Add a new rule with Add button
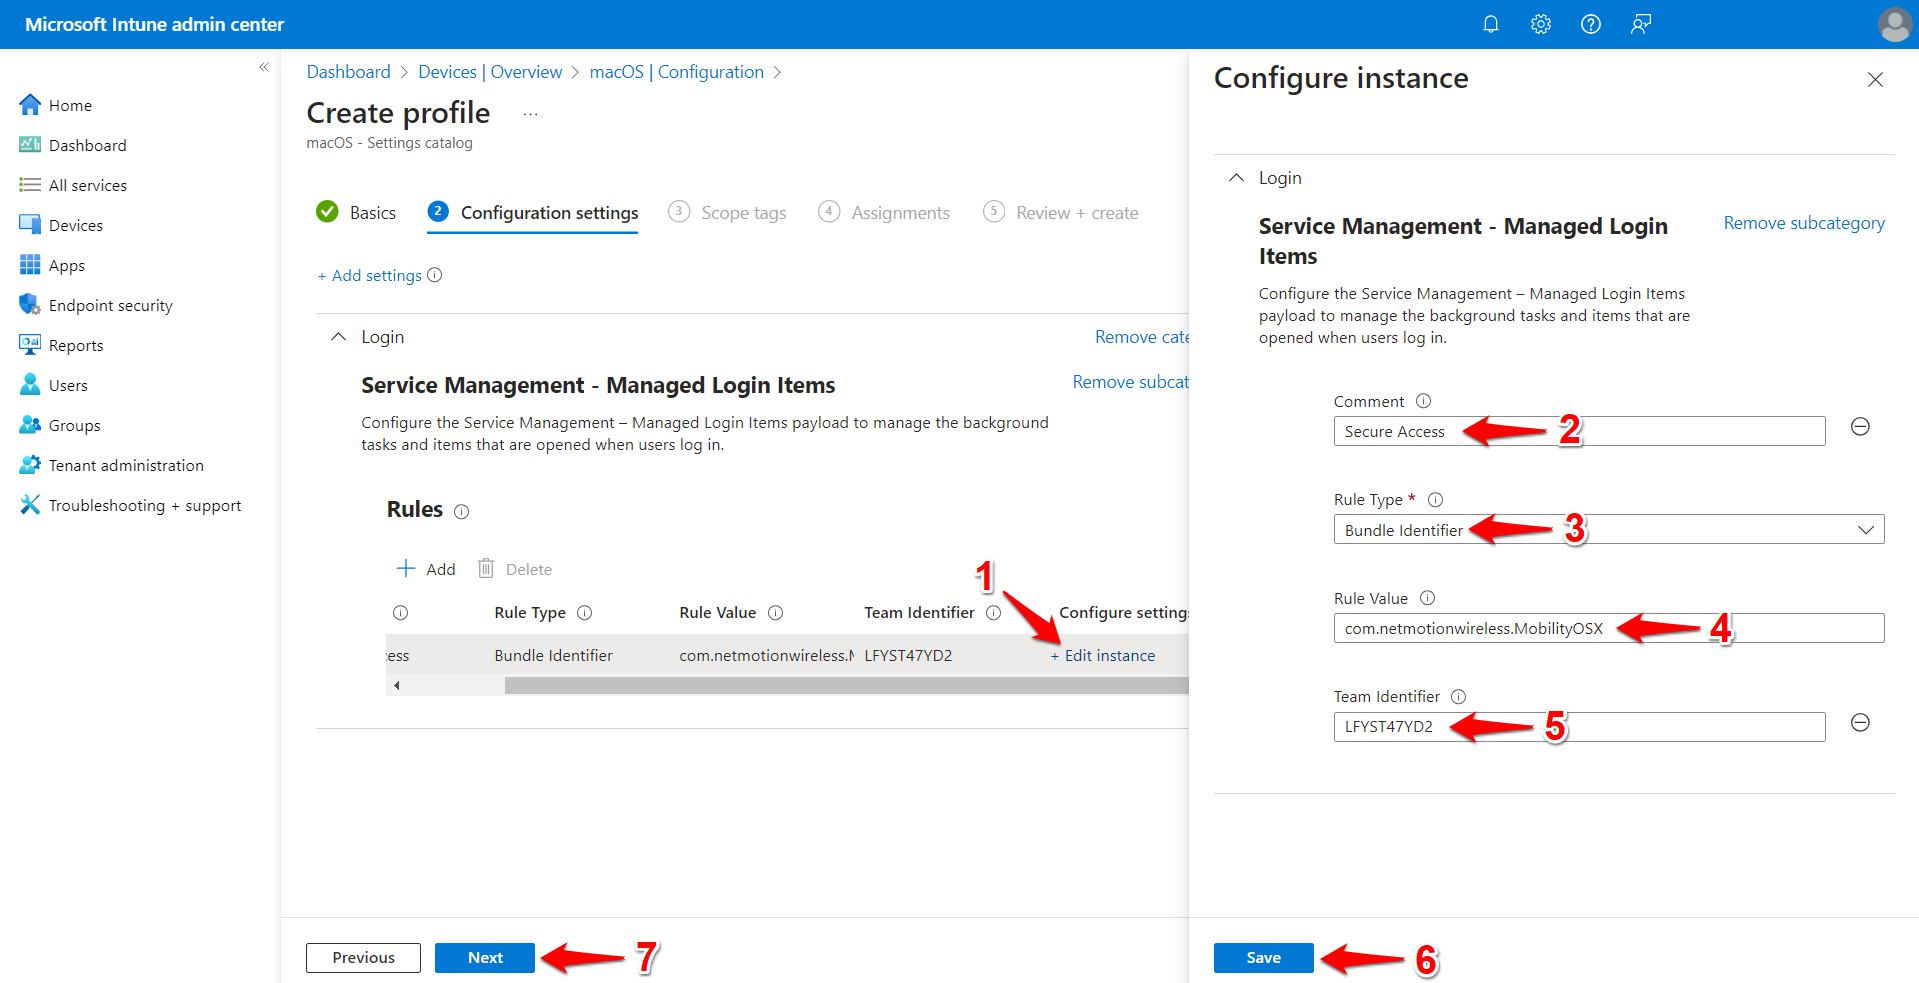 [426, 569]
